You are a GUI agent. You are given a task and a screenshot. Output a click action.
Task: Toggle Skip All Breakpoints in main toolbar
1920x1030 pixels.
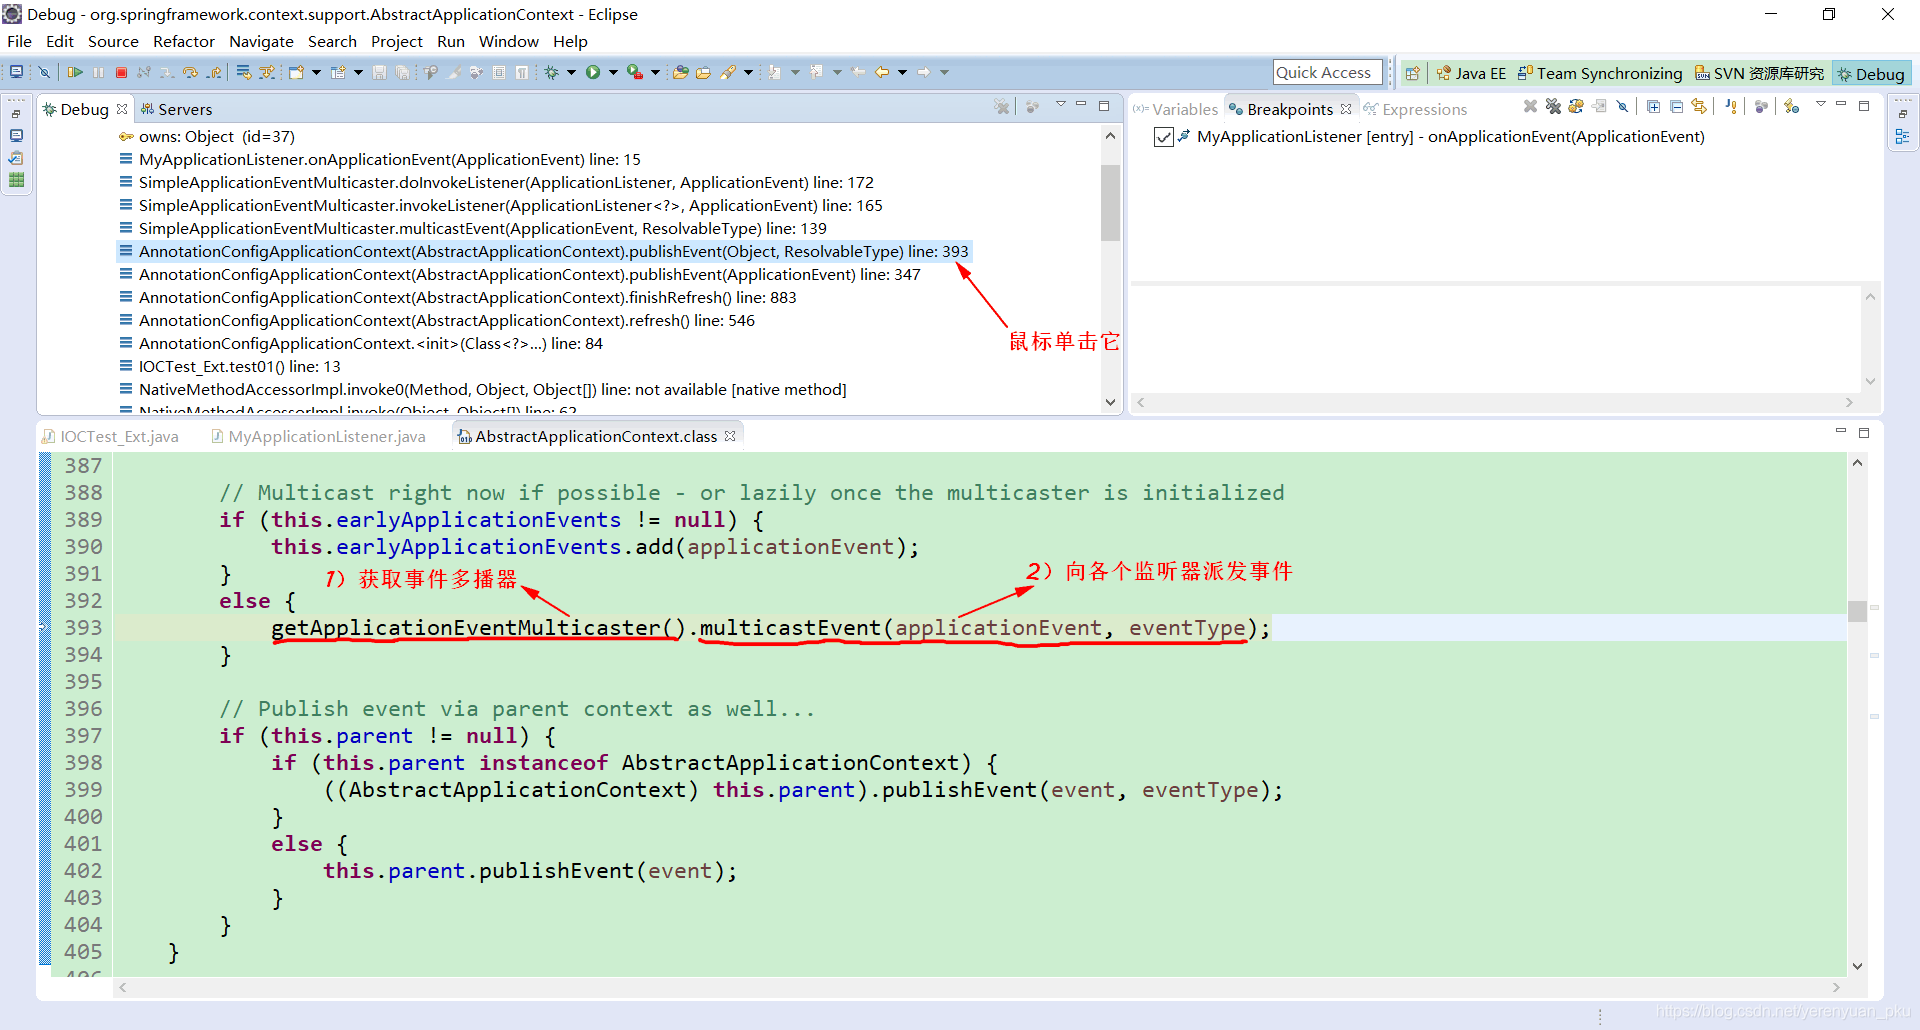(x=44, y=72)
